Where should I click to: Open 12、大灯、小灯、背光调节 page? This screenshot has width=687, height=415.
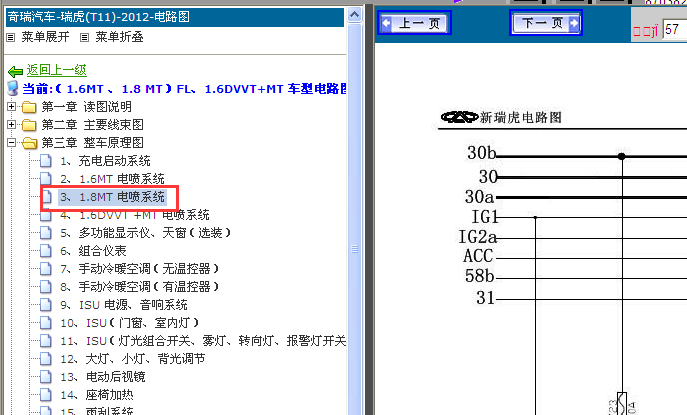[132, 359]
